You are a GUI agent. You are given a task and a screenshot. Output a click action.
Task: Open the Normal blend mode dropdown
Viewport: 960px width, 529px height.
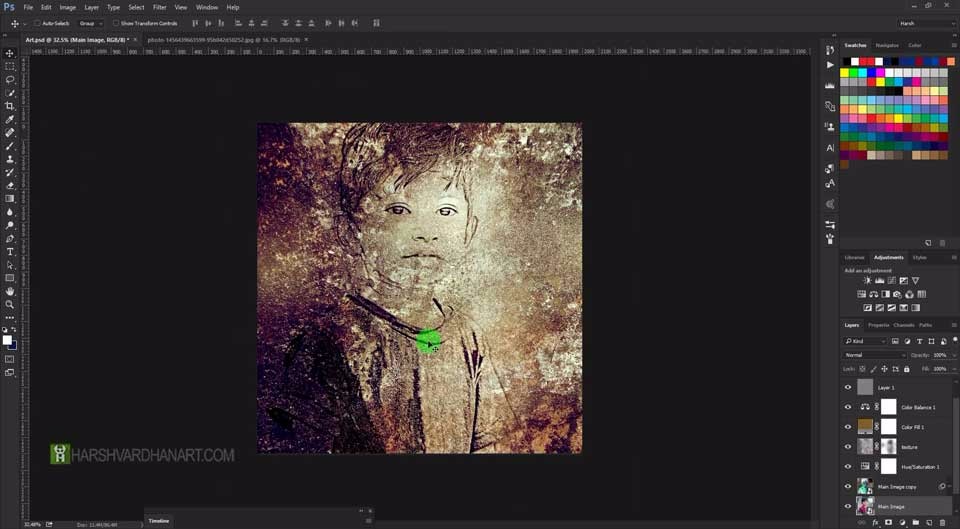tap(874, 355)
